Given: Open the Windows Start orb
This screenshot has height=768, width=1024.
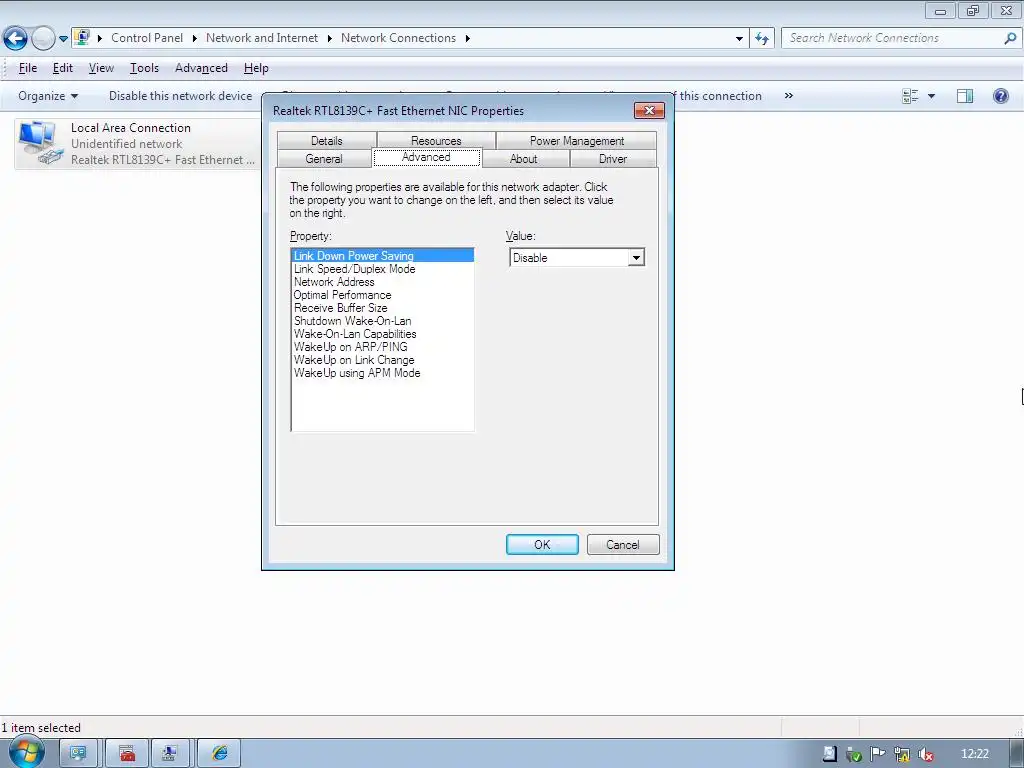Looking at the screenshot, I should [x=26, y=753].
